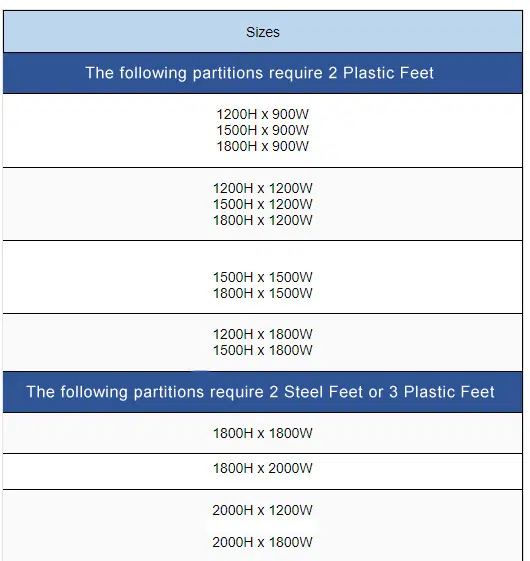Select the 1800H x 1800W row
Screen dimensions: 530x561
click(263, 433)
